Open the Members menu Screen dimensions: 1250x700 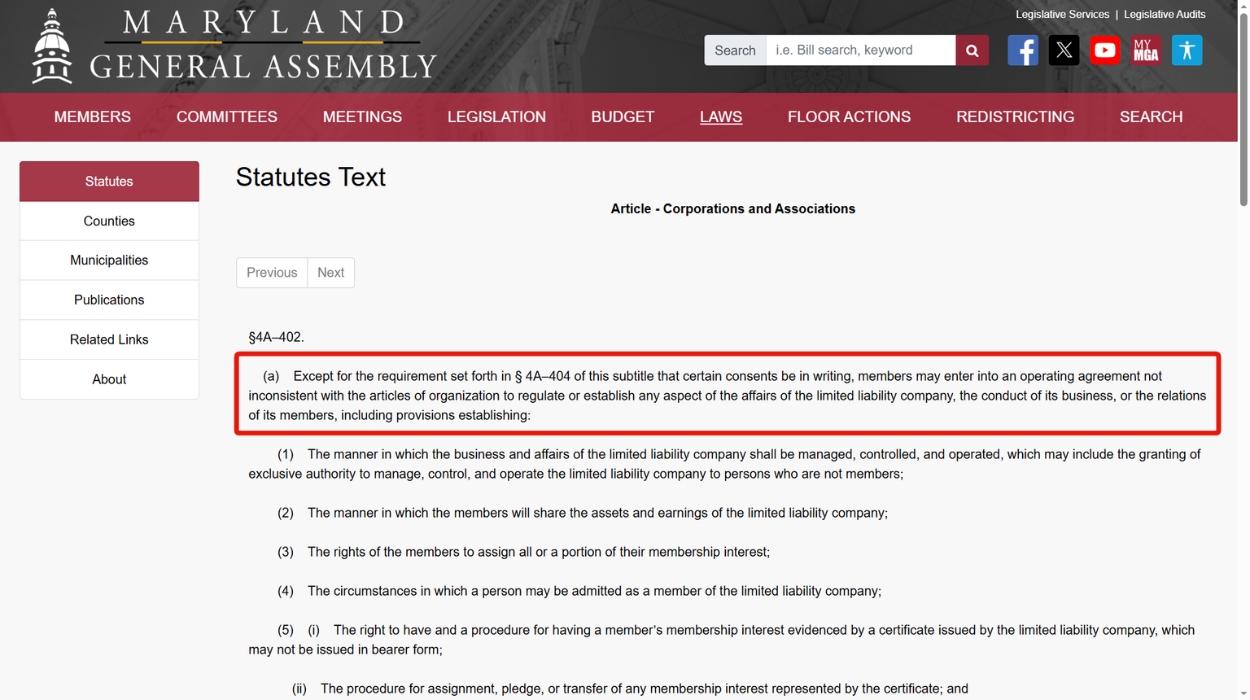pos(92,117)
